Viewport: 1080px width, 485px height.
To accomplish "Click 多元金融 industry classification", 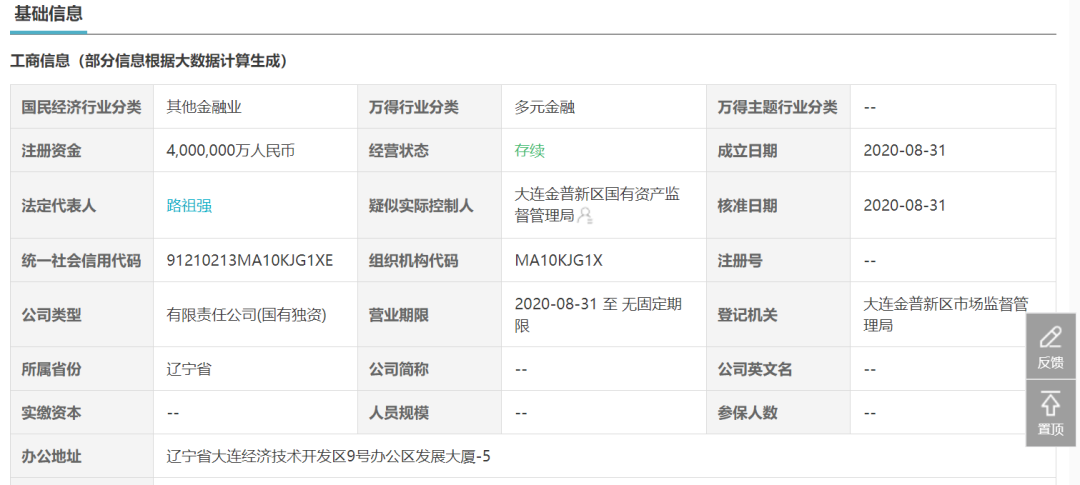I will click(x=544, y=107).
